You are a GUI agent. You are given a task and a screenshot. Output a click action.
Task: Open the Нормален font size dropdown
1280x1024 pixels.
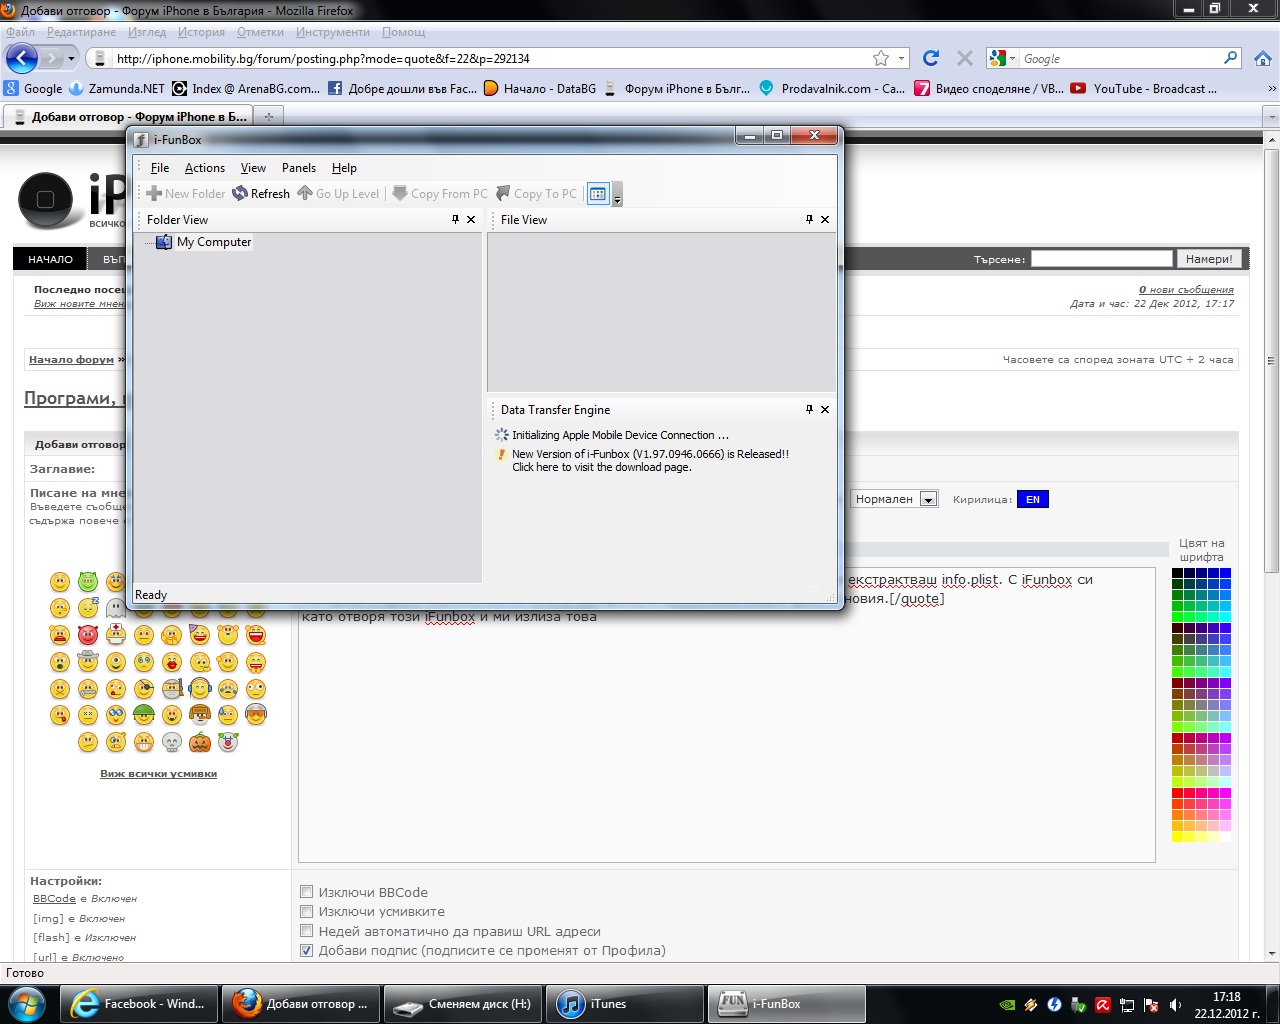(894, 499)
